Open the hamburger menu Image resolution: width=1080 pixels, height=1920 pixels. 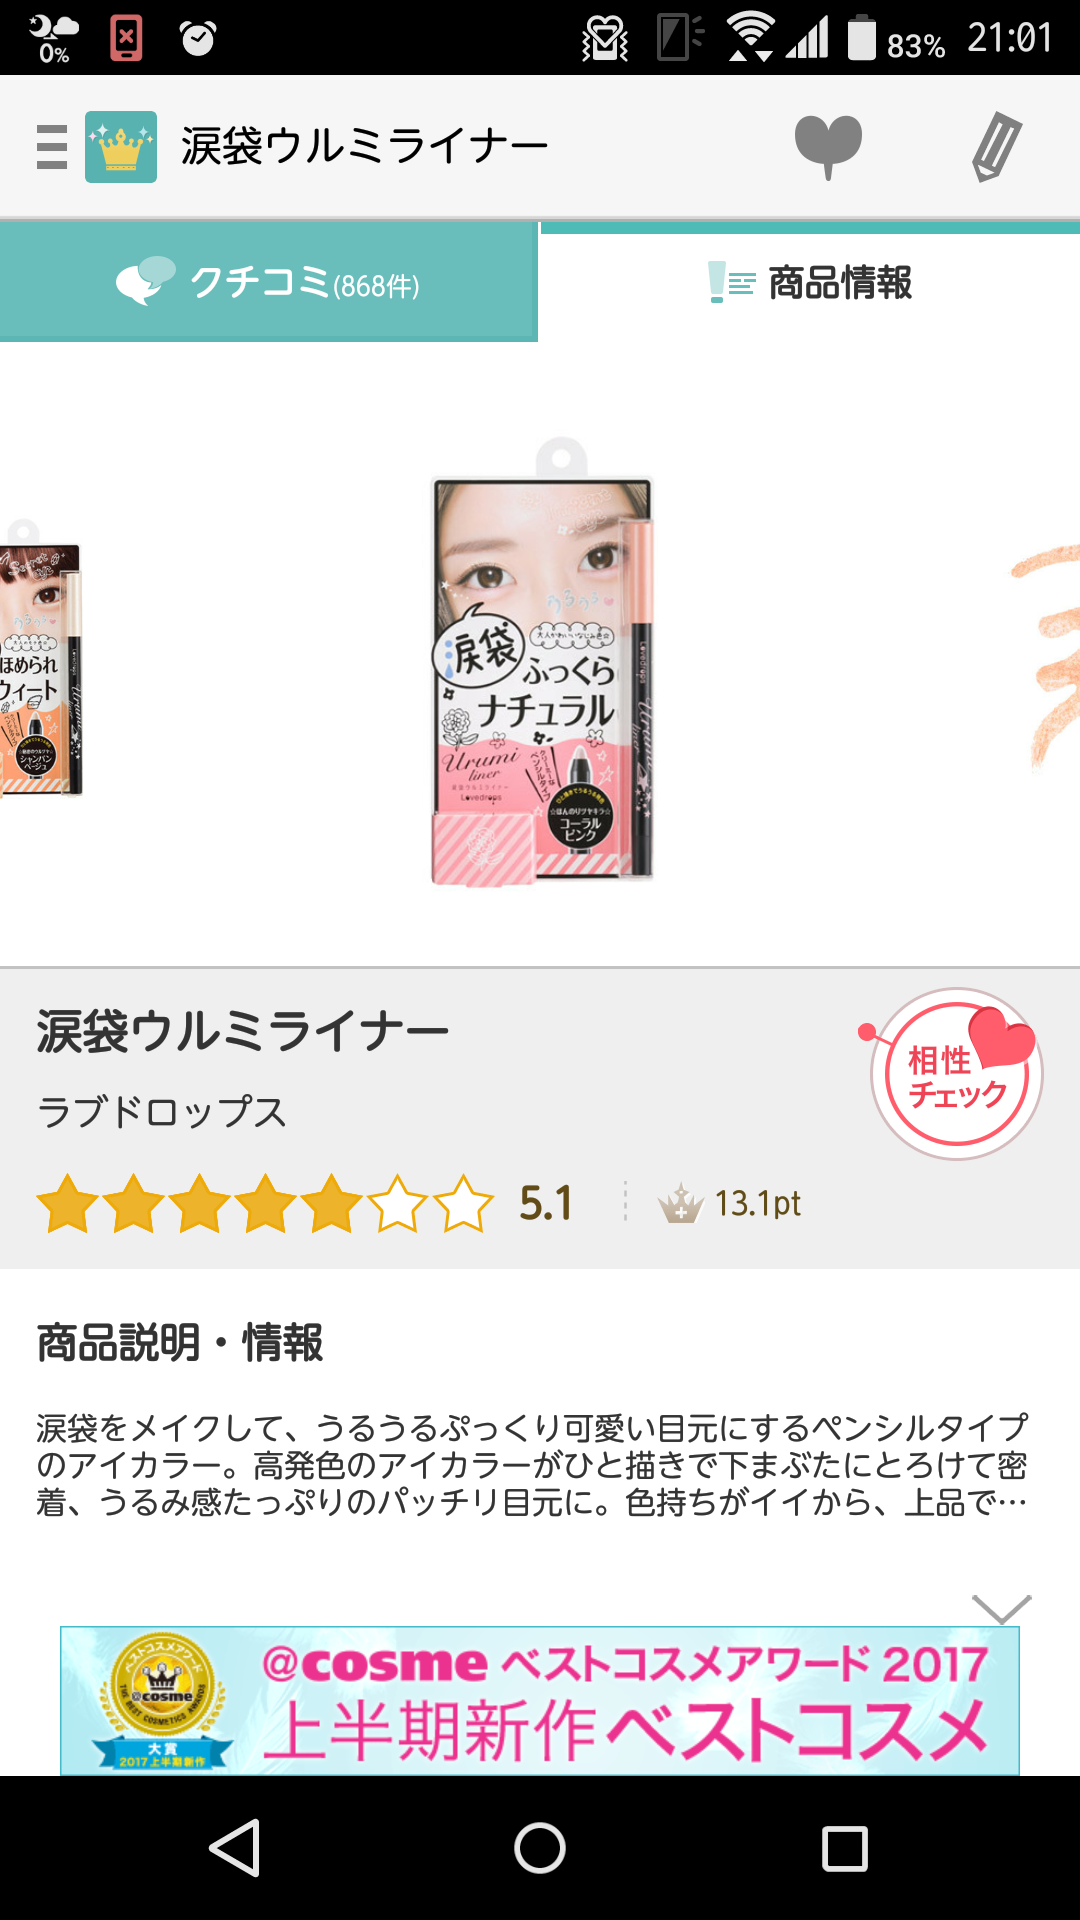pyautogui.click(x=51, y=147)
